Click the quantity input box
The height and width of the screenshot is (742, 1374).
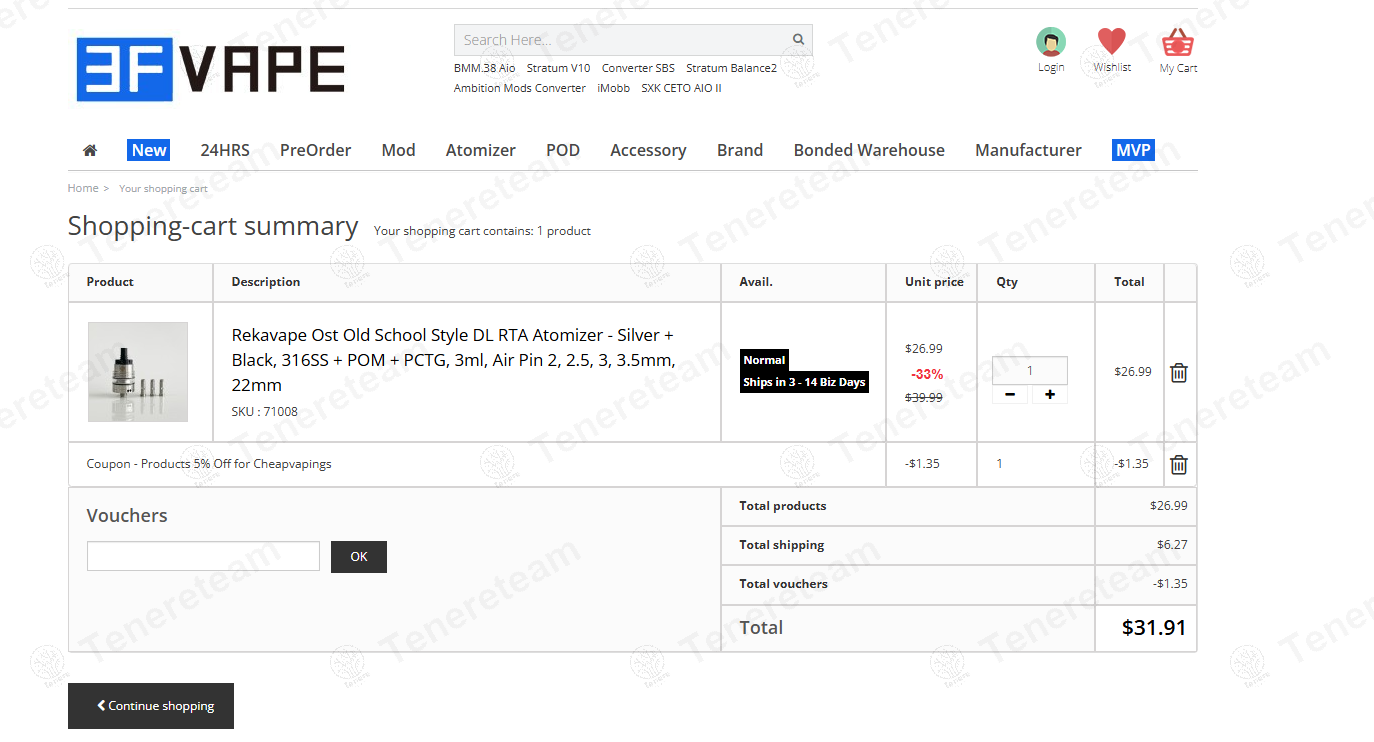[1030, 371]
